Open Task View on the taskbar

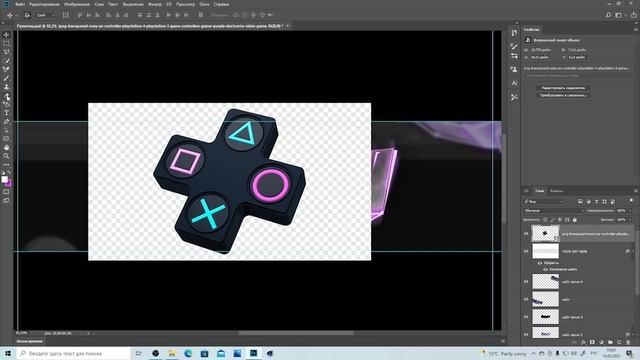(138, 353)
